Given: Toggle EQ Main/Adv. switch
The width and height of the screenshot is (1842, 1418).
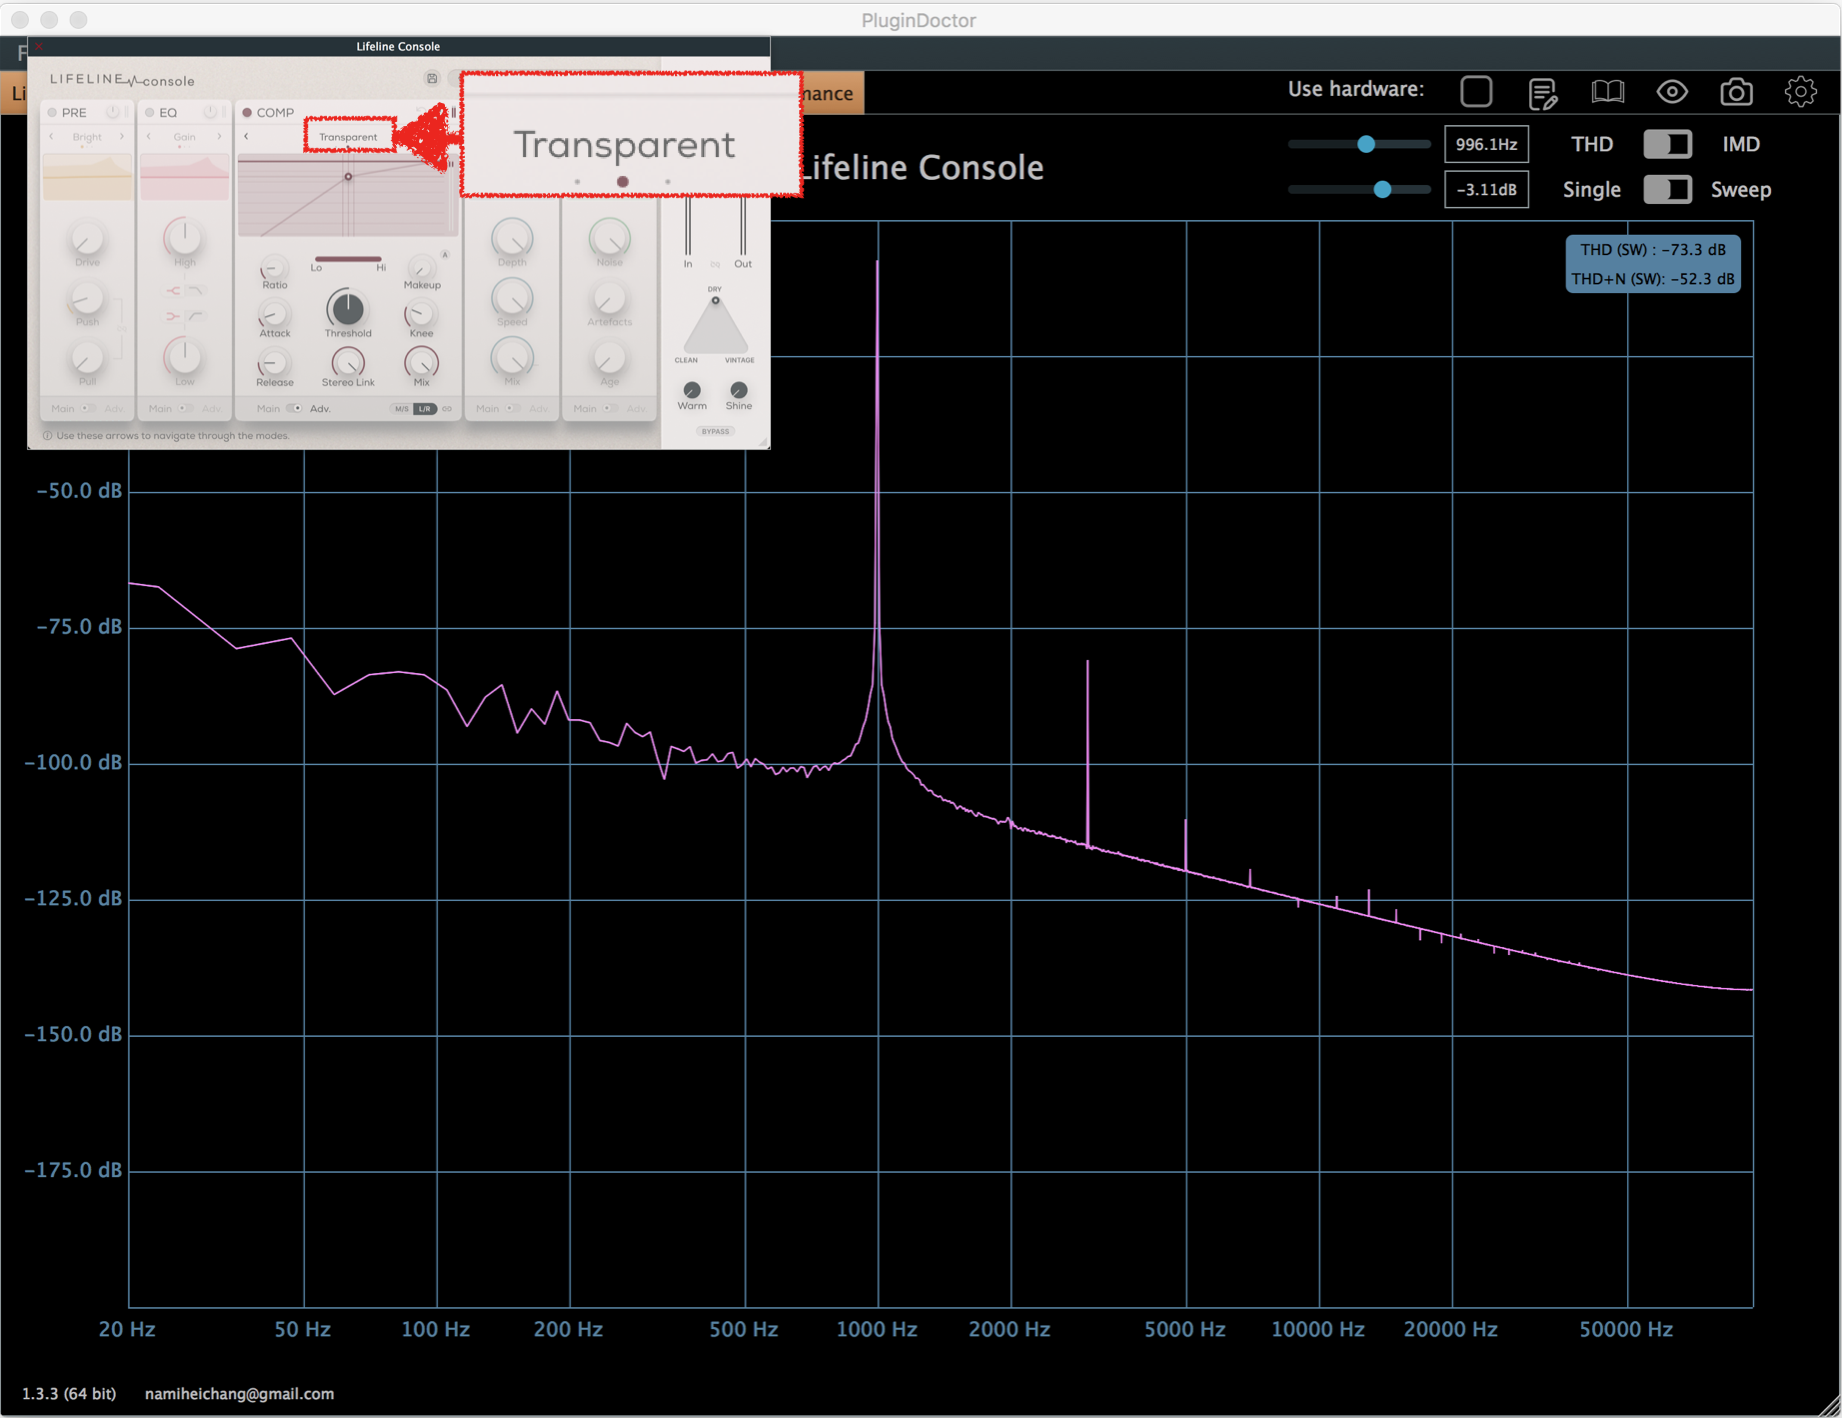Looking at the screenshot, I should pos(185,408).
